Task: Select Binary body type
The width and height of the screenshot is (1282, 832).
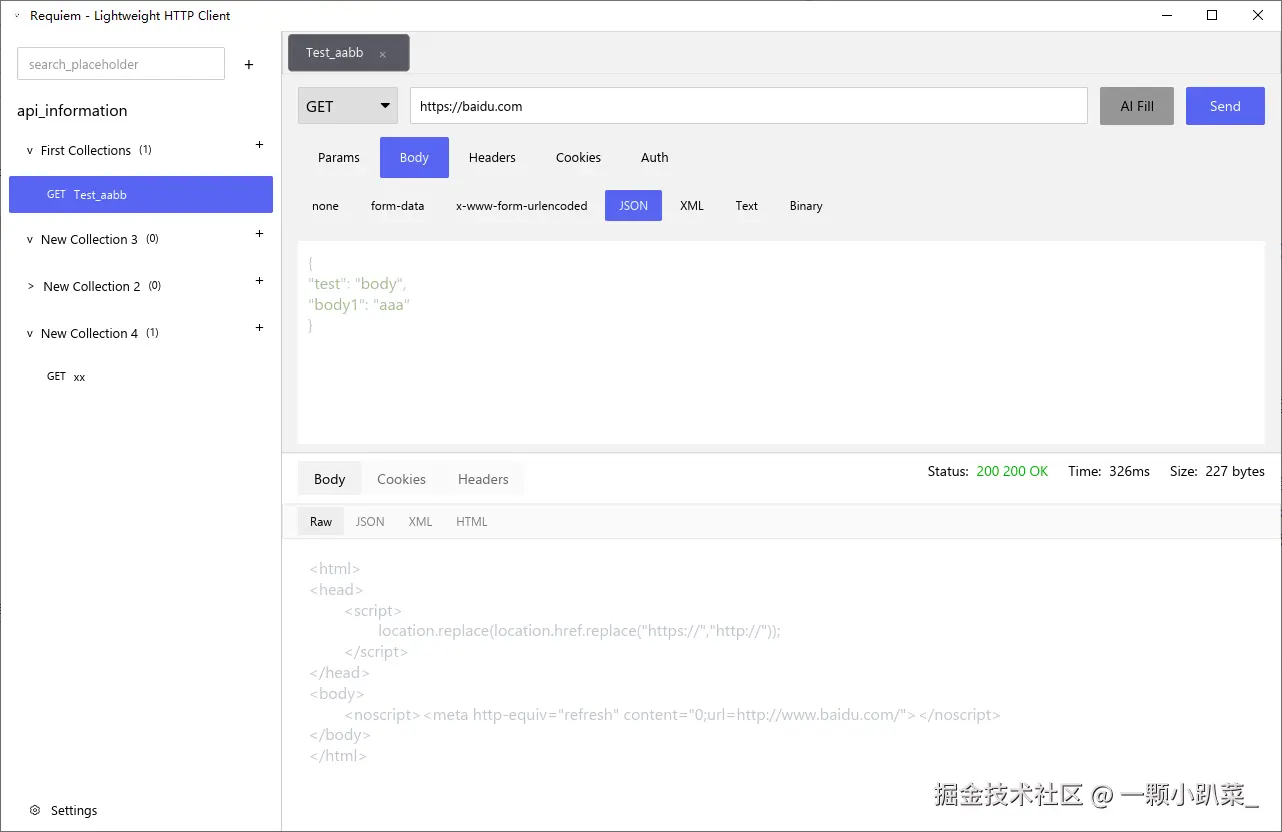Action: tap(806, 206)
